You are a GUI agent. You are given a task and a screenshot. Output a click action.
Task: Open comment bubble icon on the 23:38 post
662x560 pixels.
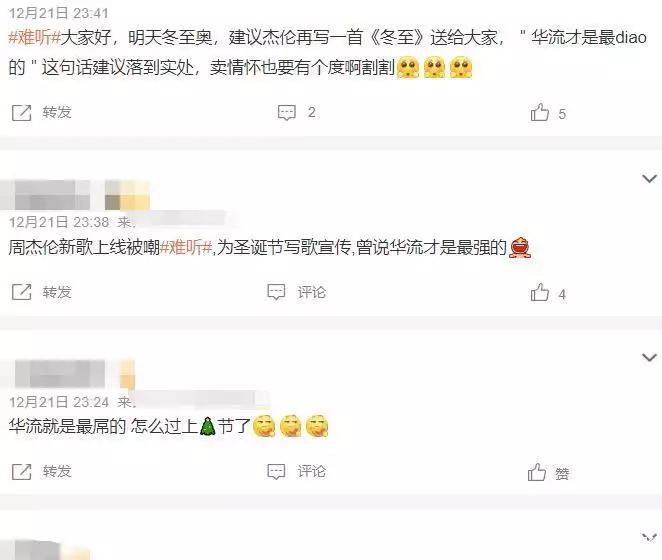click(x=276, y=292)
